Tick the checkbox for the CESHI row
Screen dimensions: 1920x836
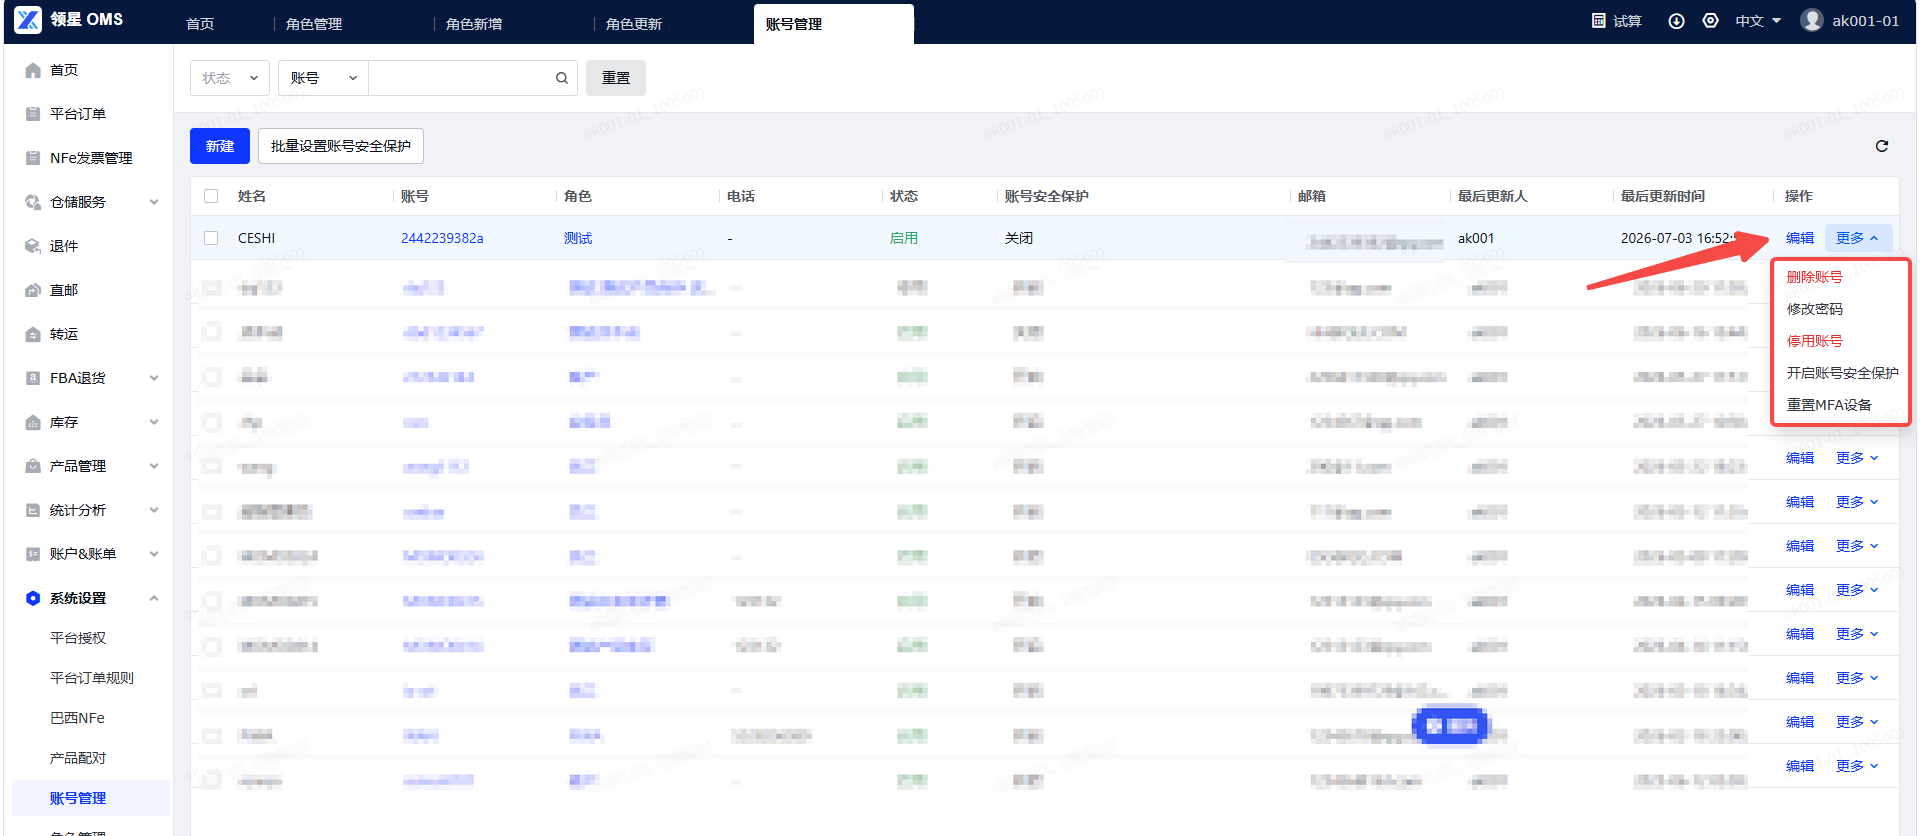click(211, 238)
